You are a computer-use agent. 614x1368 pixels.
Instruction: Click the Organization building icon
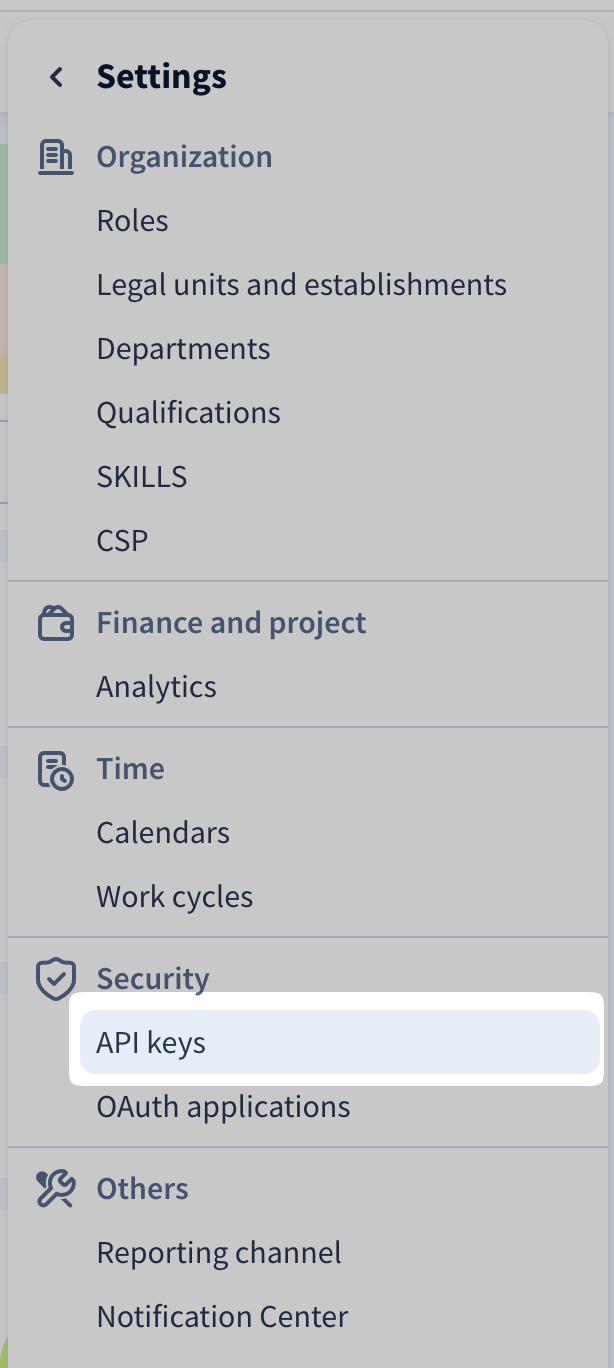[56, 158]
